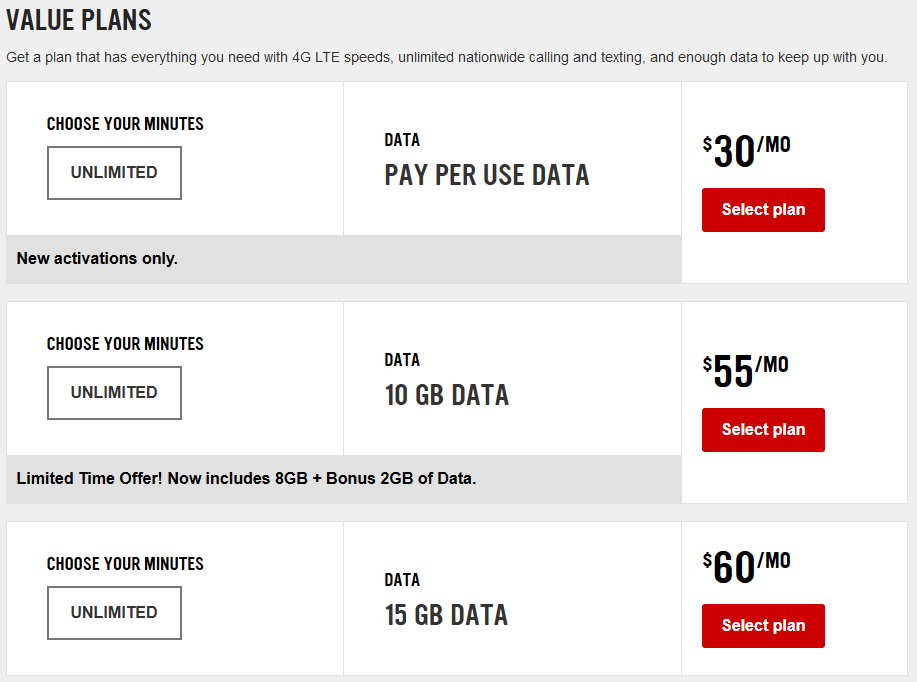Choose Unlimited minutes for 10 GB plan
Viewport: 917px width, 682px height.
pyautogui.click(x=114, y=393)
